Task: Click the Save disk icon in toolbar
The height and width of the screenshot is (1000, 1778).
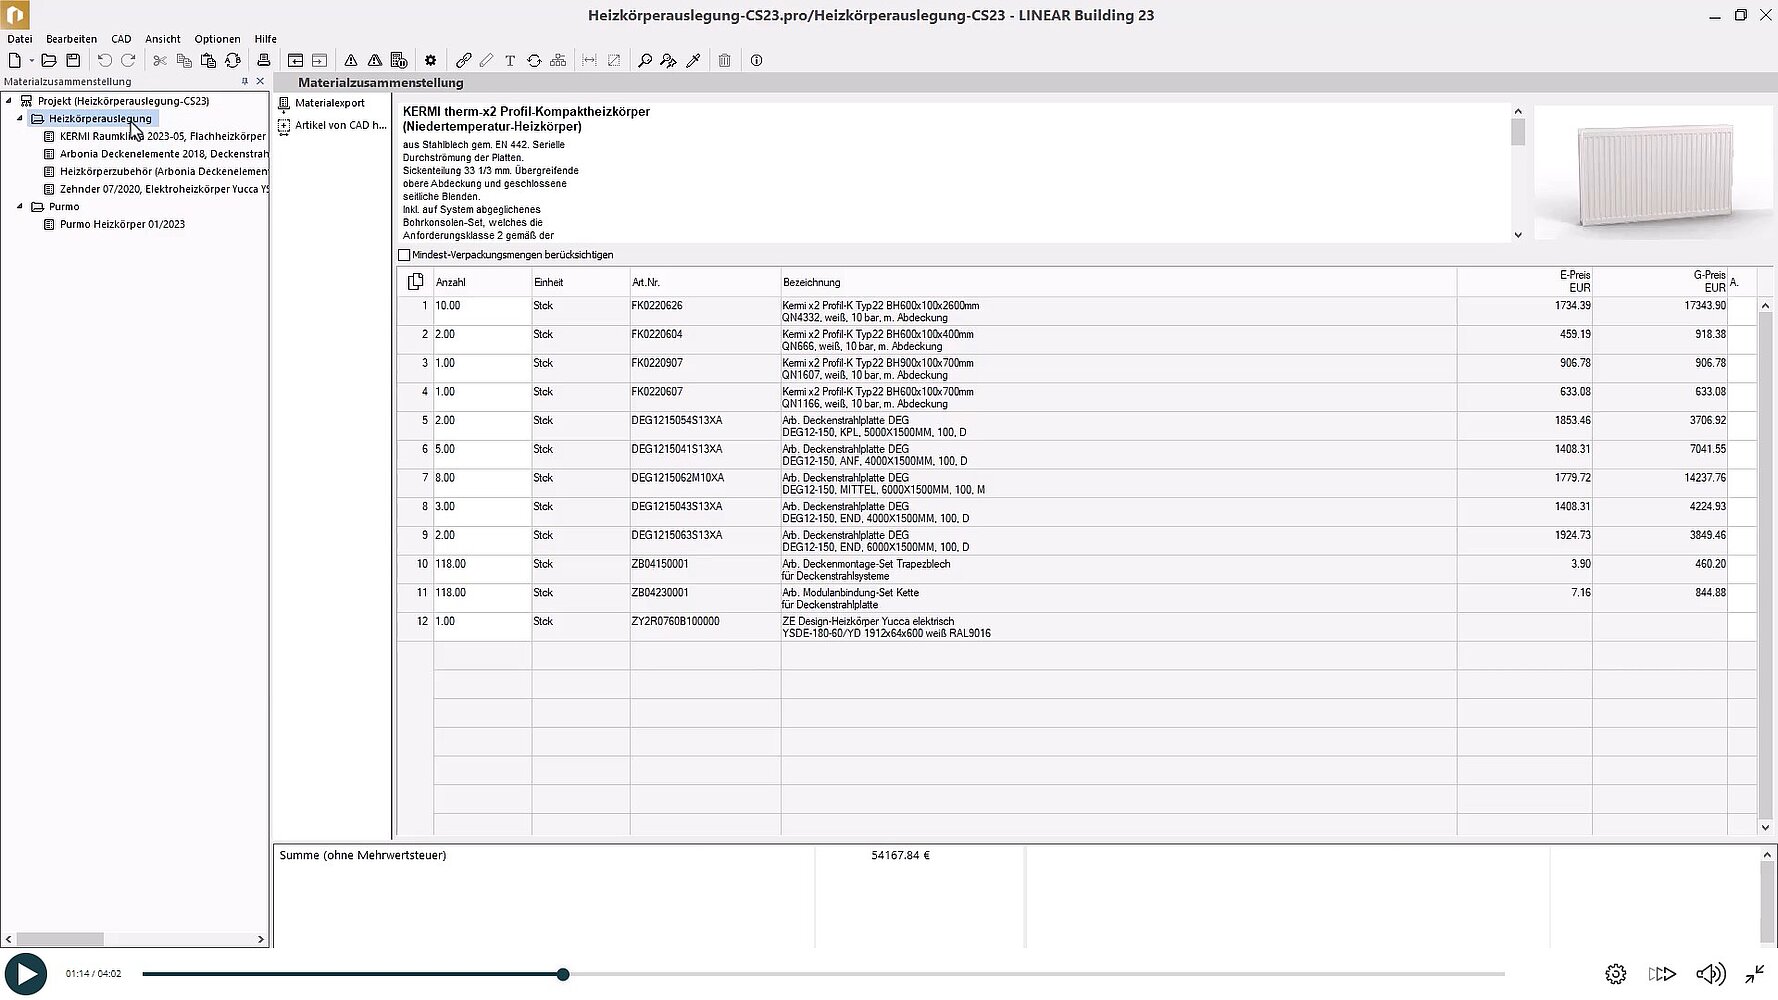Action: coord(73,61)
